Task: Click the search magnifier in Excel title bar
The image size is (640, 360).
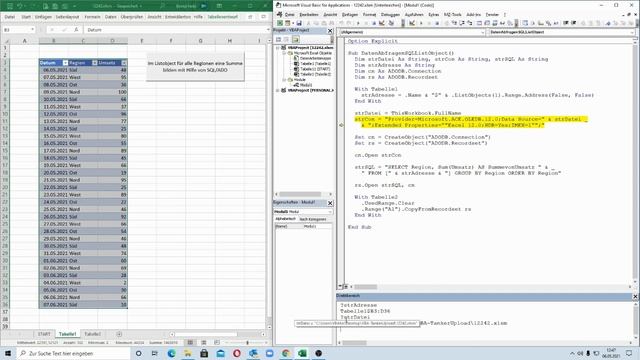Action: (x=162, y=6)
